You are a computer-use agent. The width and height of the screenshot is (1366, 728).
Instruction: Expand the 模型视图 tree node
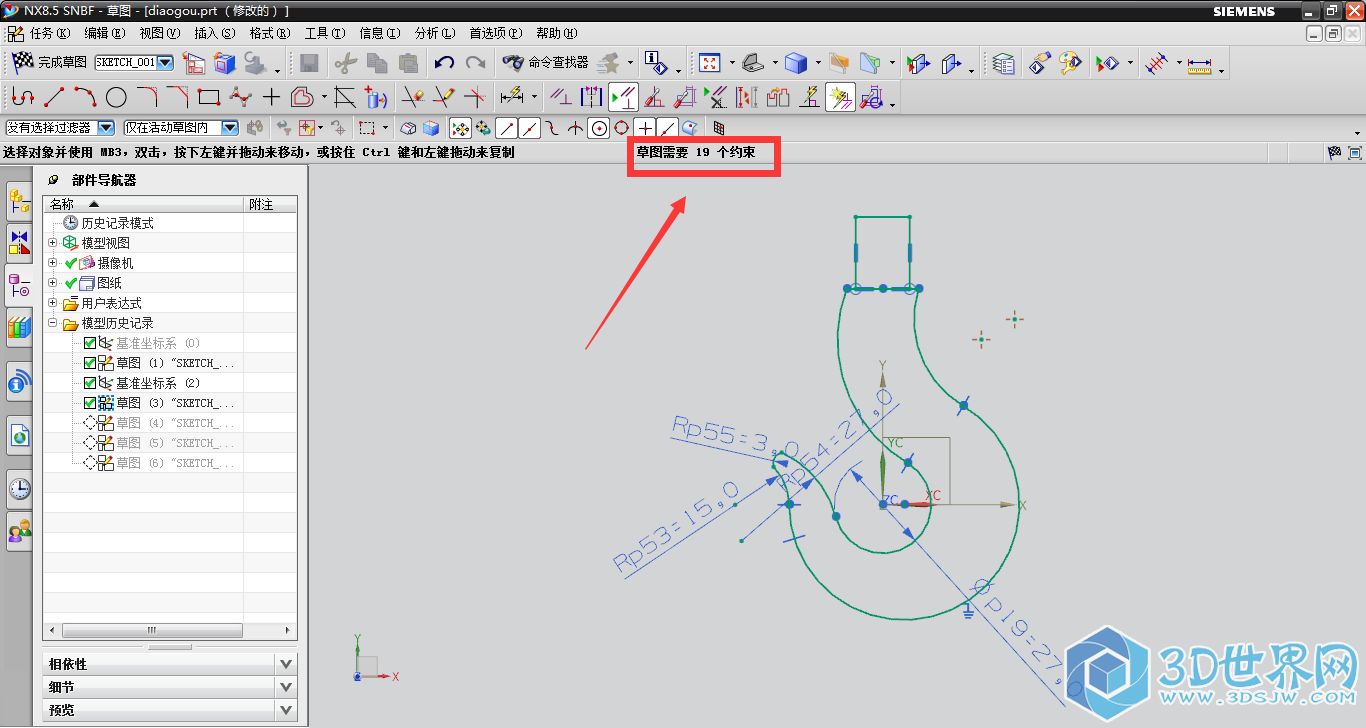pos(53,243)
